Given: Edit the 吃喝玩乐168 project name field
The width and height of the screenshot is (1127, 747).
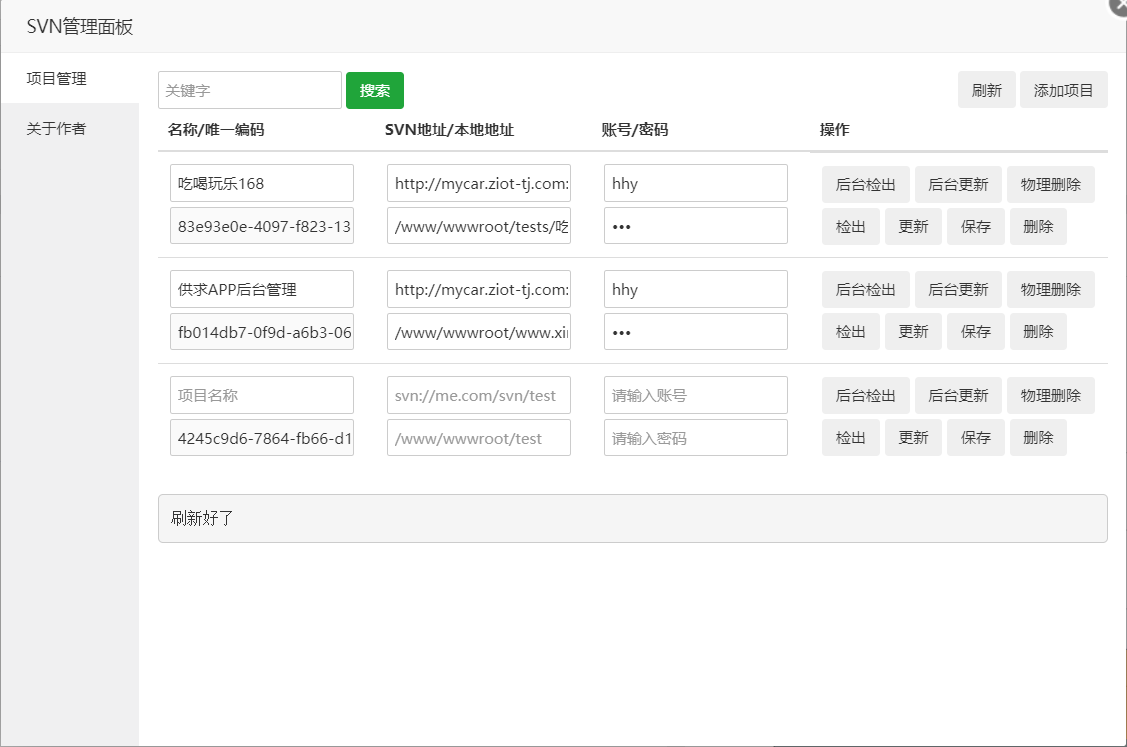Looking at the screenshot, I should pos(262,183).
